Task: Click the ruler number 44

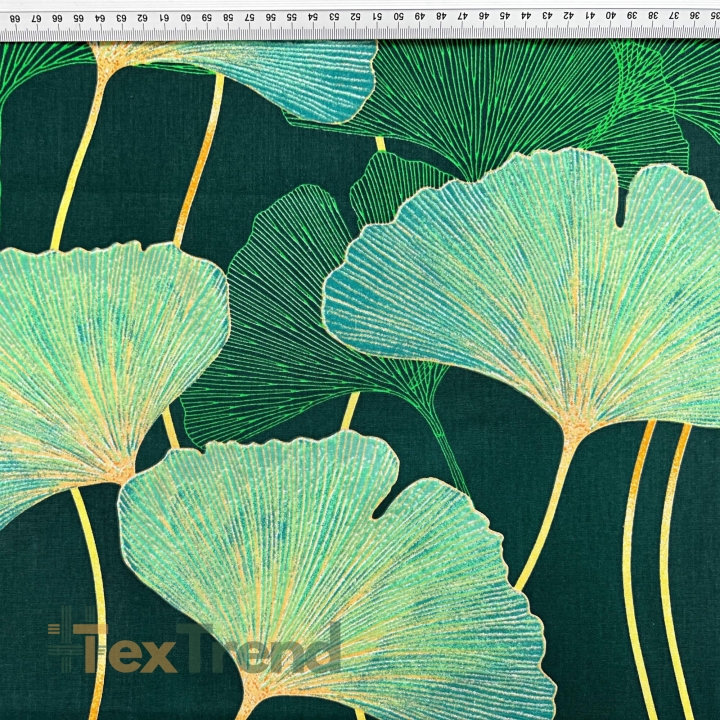Action: (x=526, y=16)
